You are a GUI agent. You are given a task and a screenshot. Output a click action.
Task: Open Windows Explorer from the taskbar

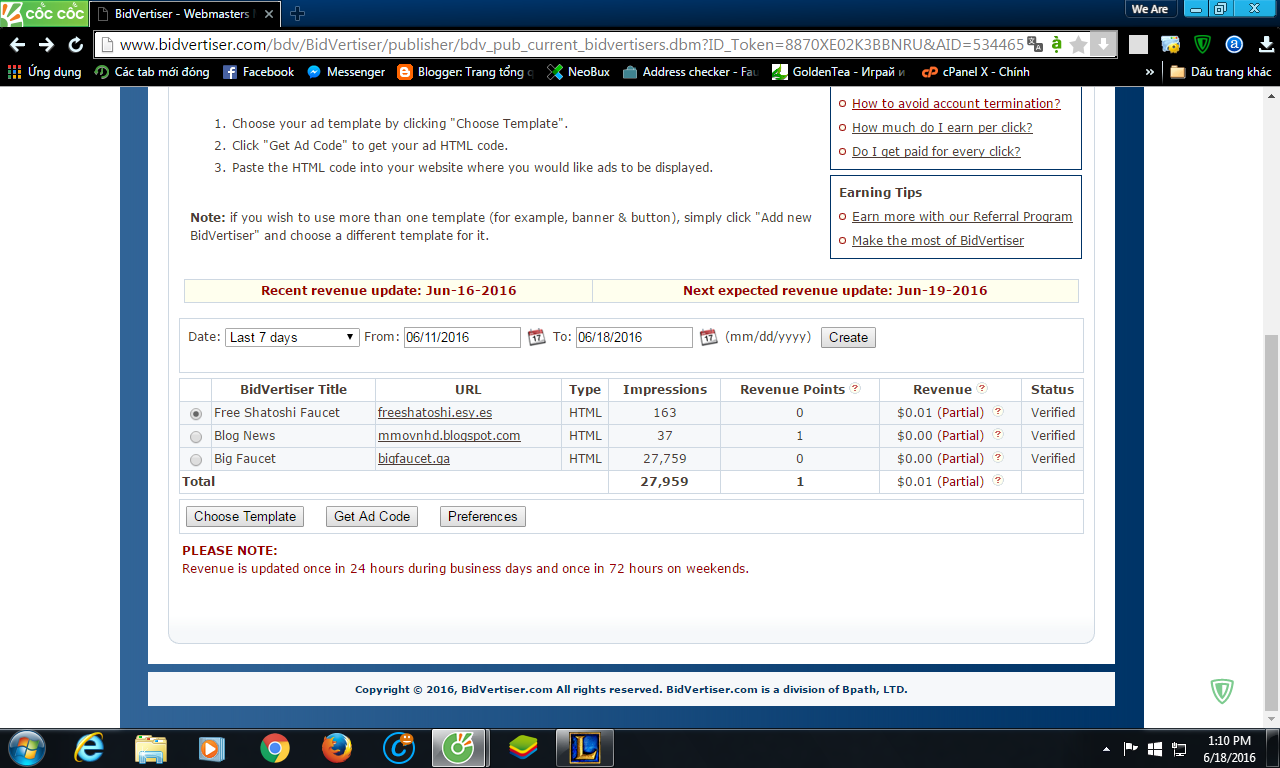click(x=151, y=748)
